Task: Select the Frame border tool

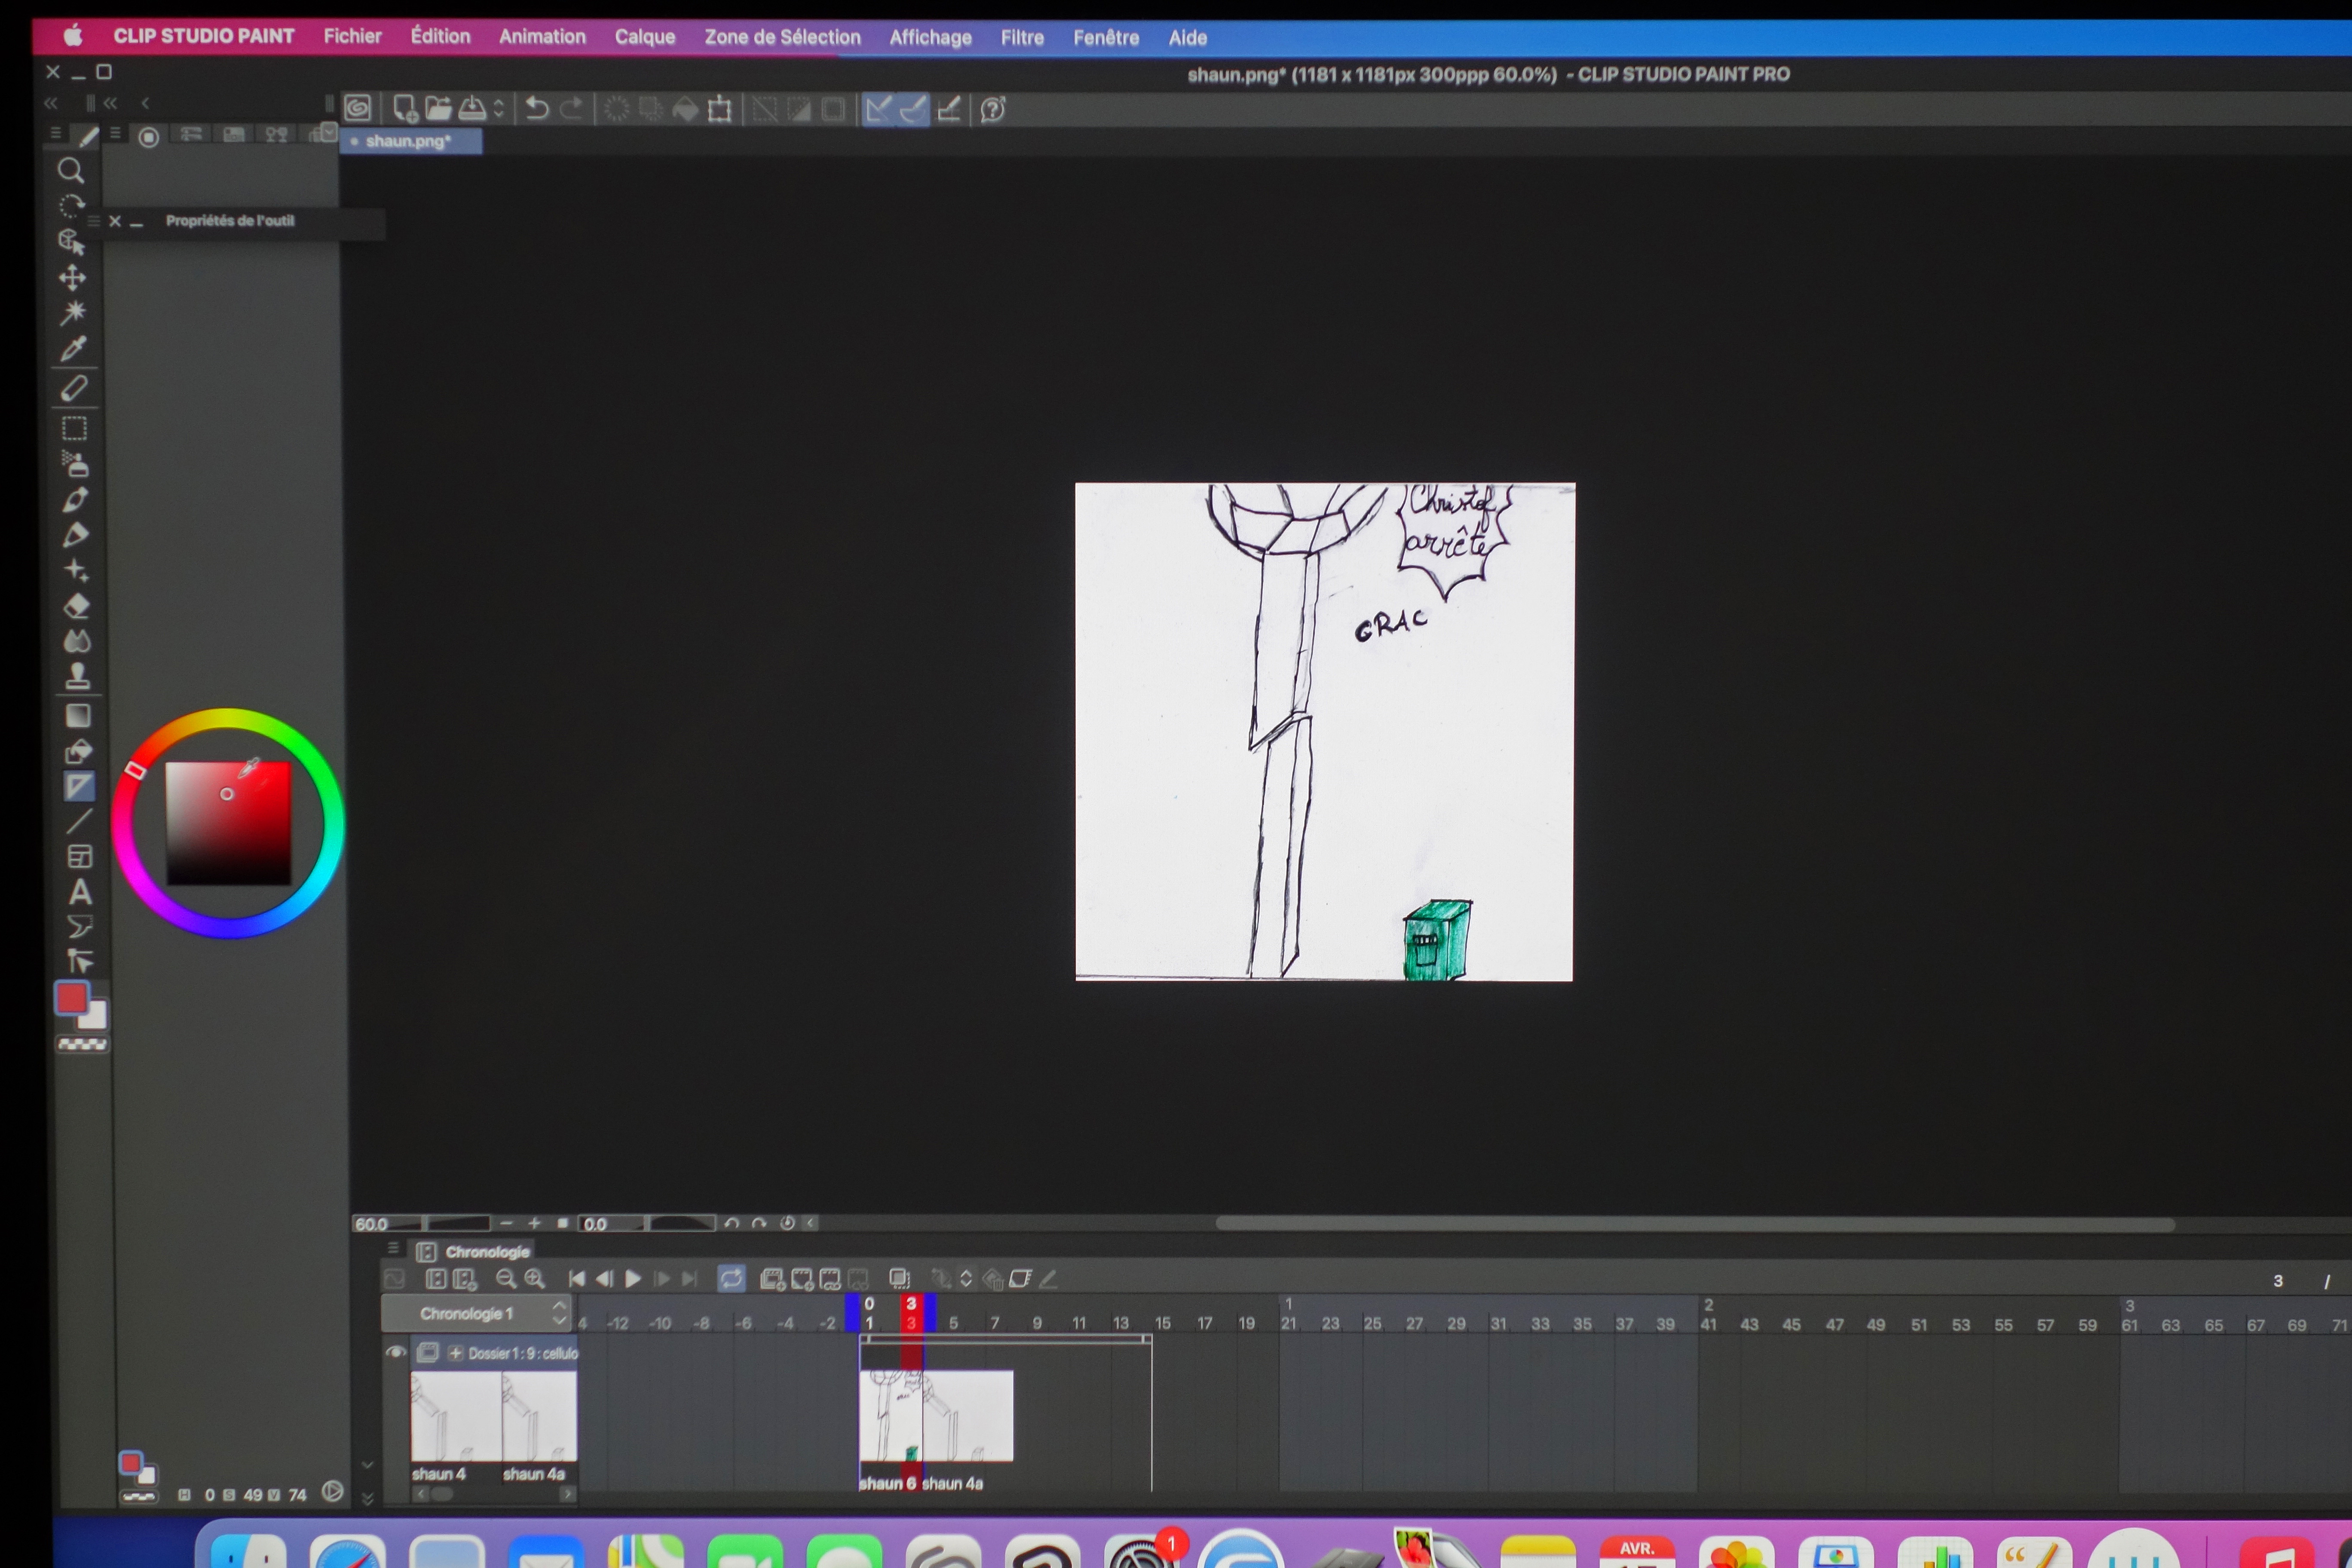Action: (79, 857)
